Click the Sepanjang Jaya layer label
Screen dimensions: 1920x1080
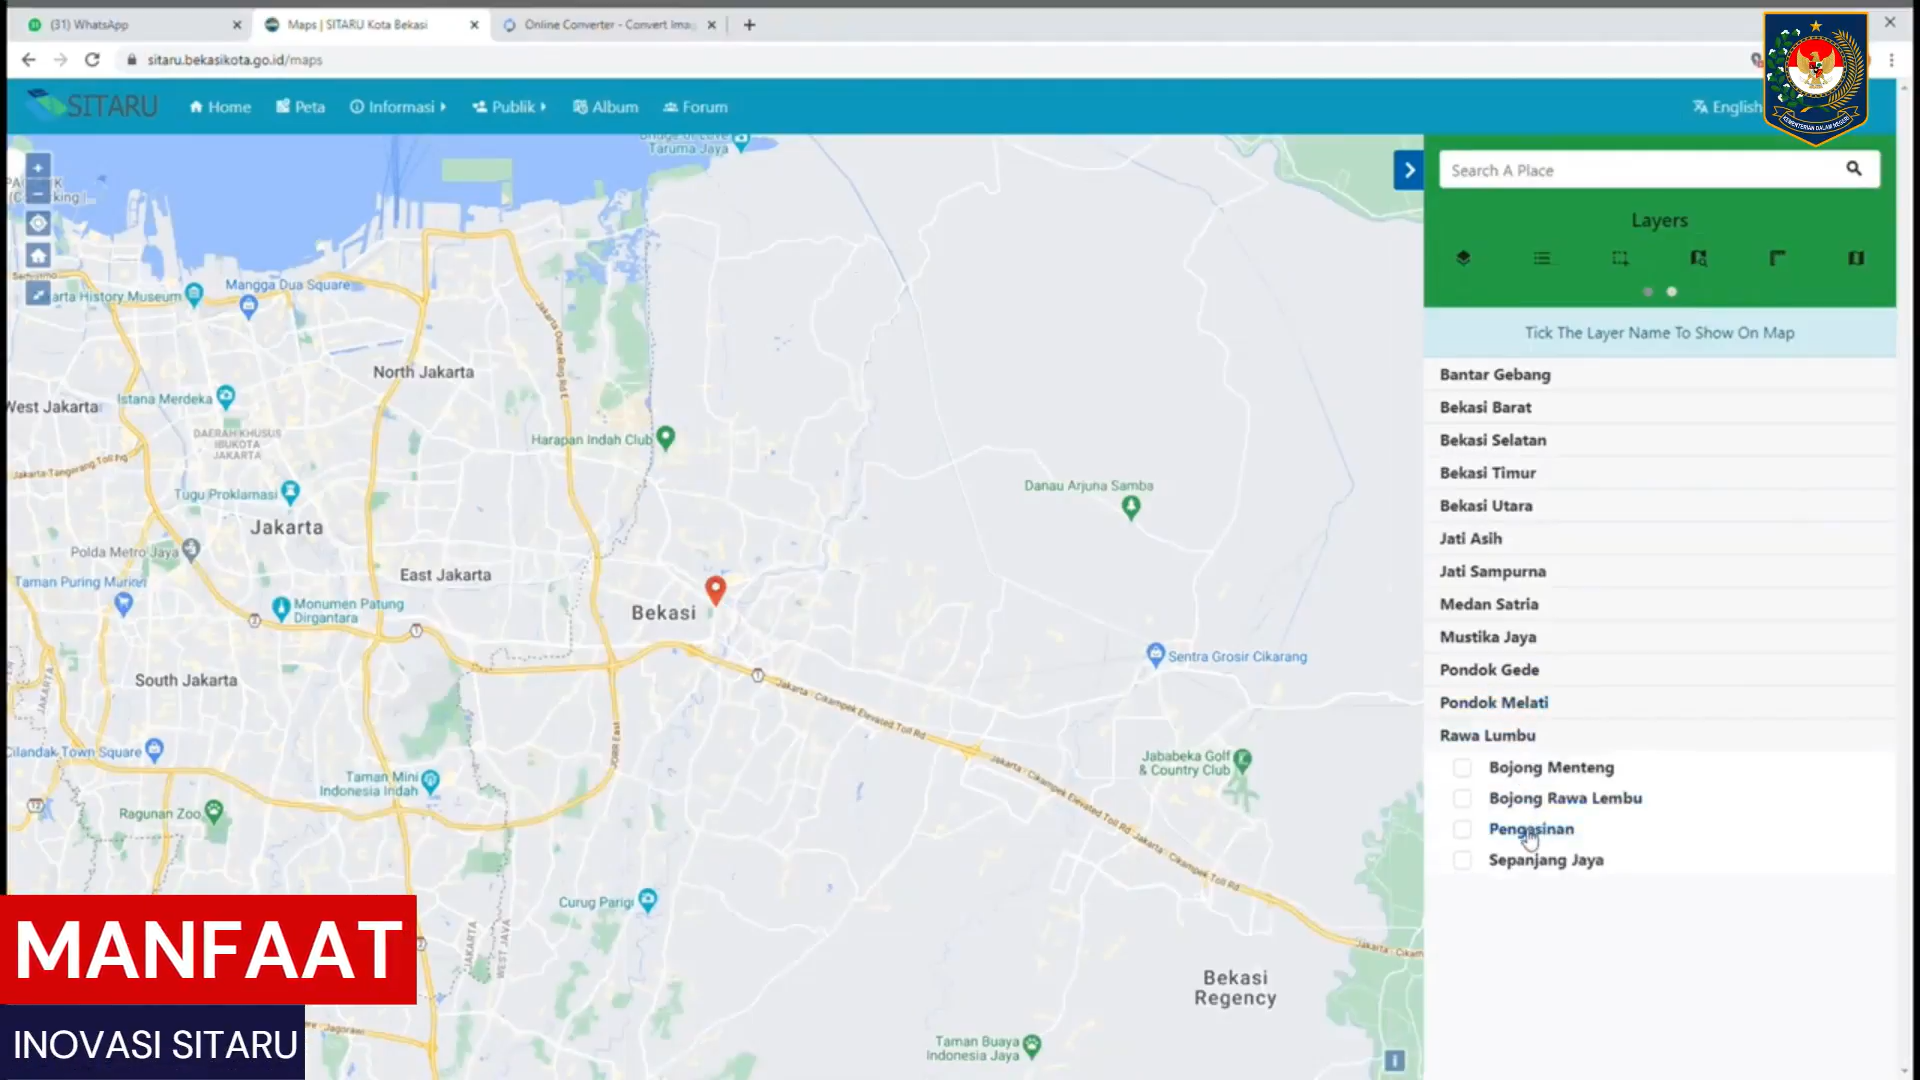tap(1546, 860)
